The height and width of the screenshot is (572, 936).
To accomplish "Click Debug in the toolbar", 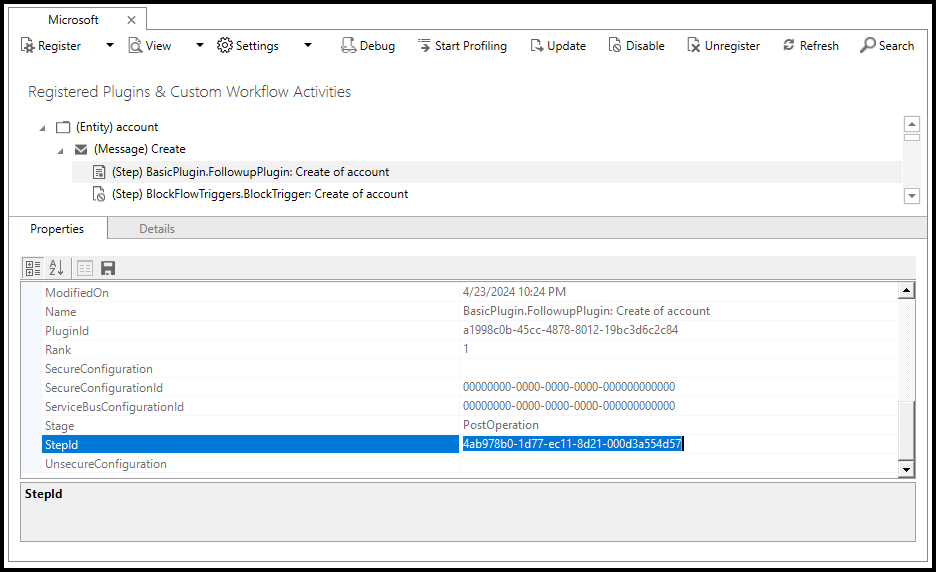I will tap(367, 45).
